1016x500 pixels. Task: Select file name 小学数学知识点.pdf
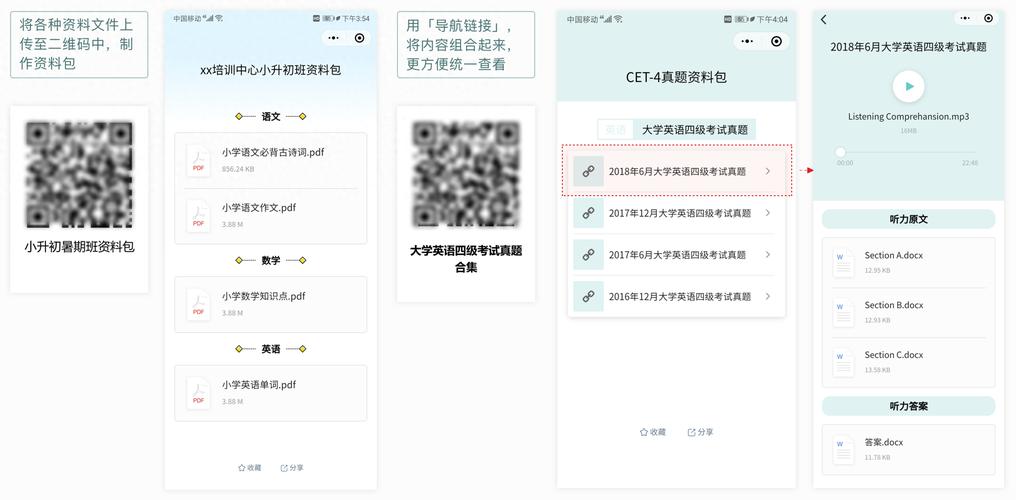click(x=263, y=297)
